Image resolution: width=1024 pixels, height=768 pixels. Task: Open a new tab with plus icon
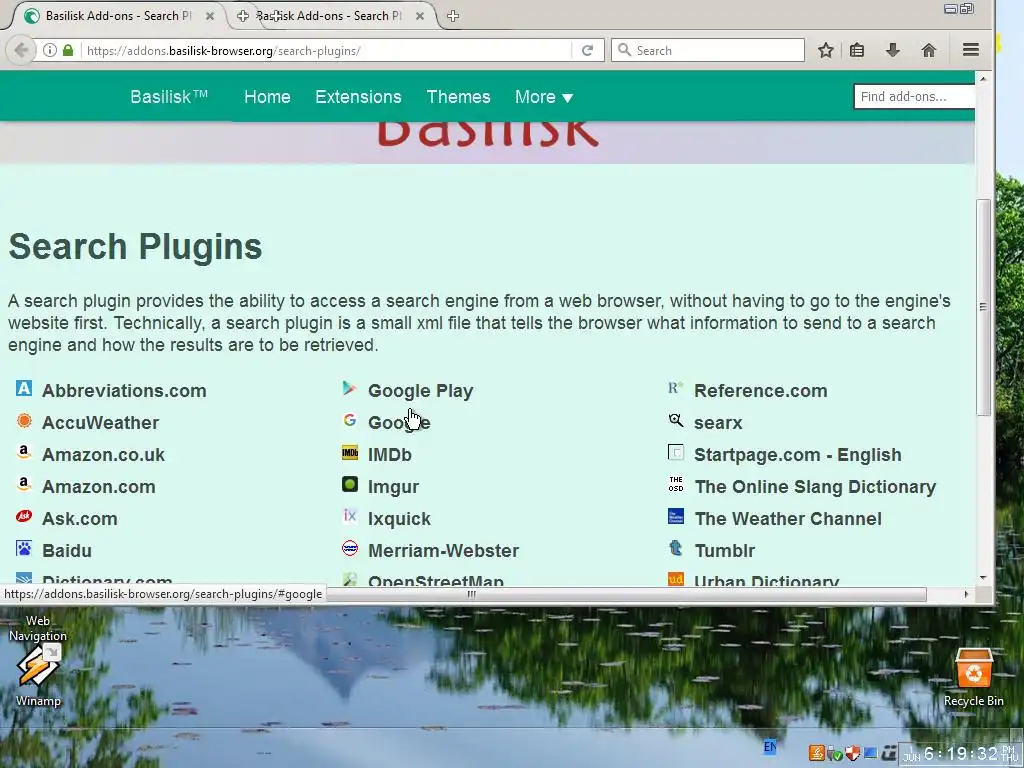coord(453,16)
